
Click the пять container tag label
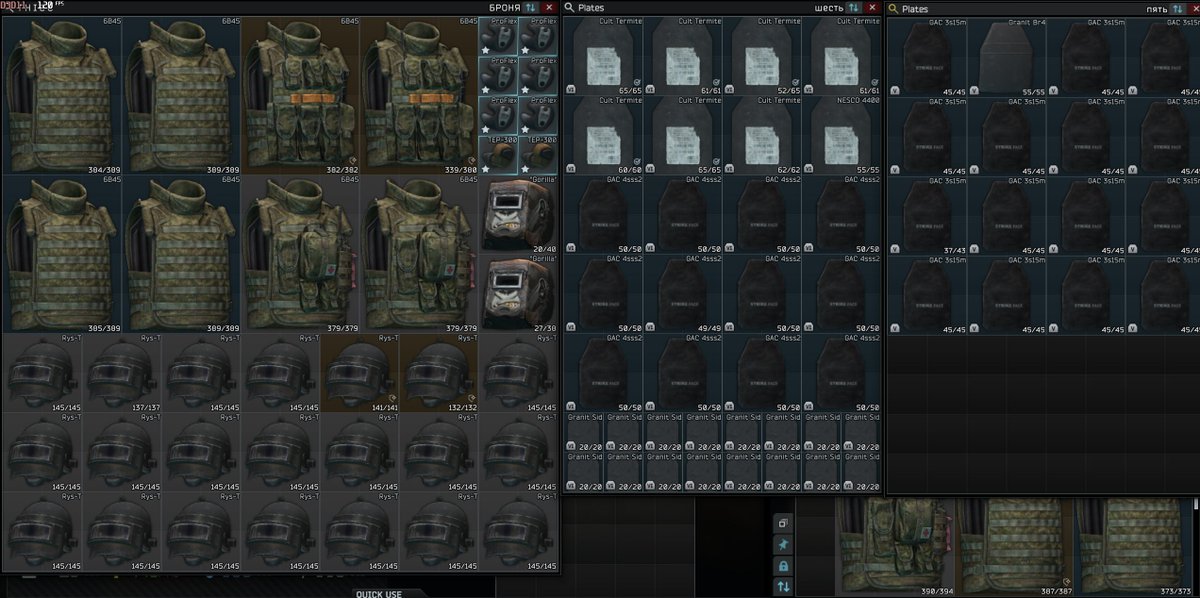tap(1157, 9)
